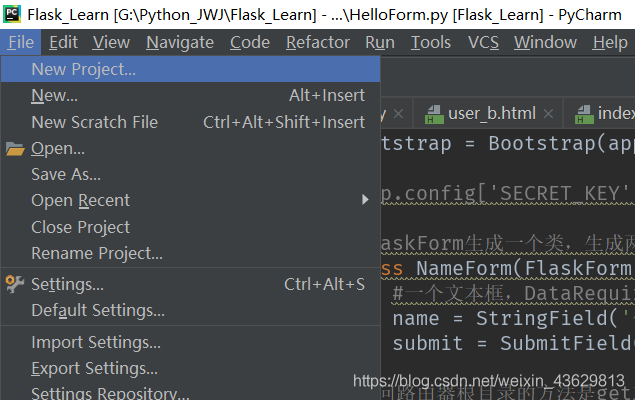Close the tab left of user_b.html
The height and width of the screenshot is (400, 635).
point(398,114)
